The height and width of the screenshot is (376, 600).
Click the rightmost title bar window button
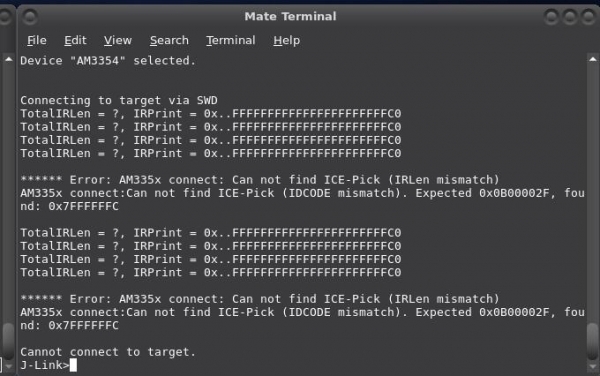pyautogui.click(x=589, y=17)
